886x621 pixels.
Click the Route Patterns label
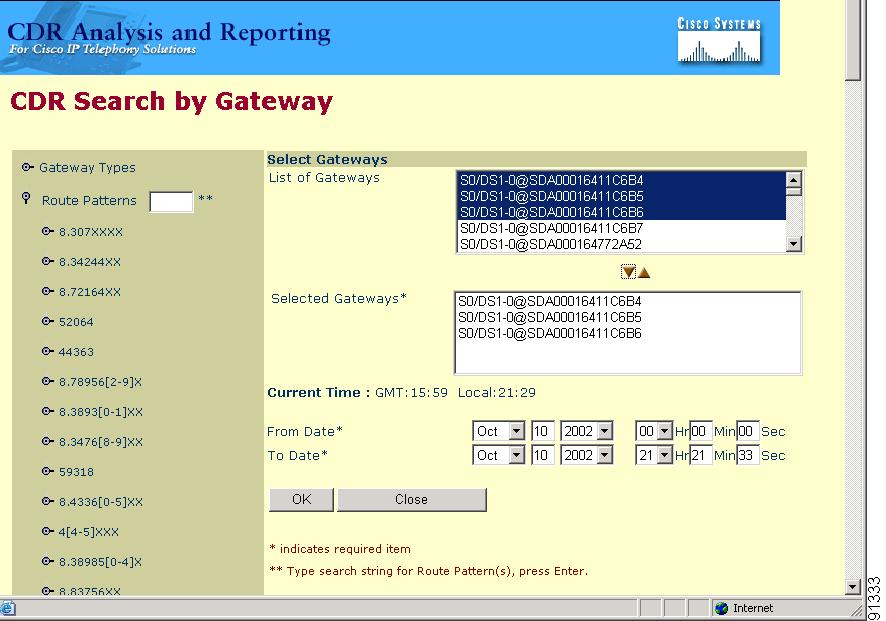pos(89,201)
